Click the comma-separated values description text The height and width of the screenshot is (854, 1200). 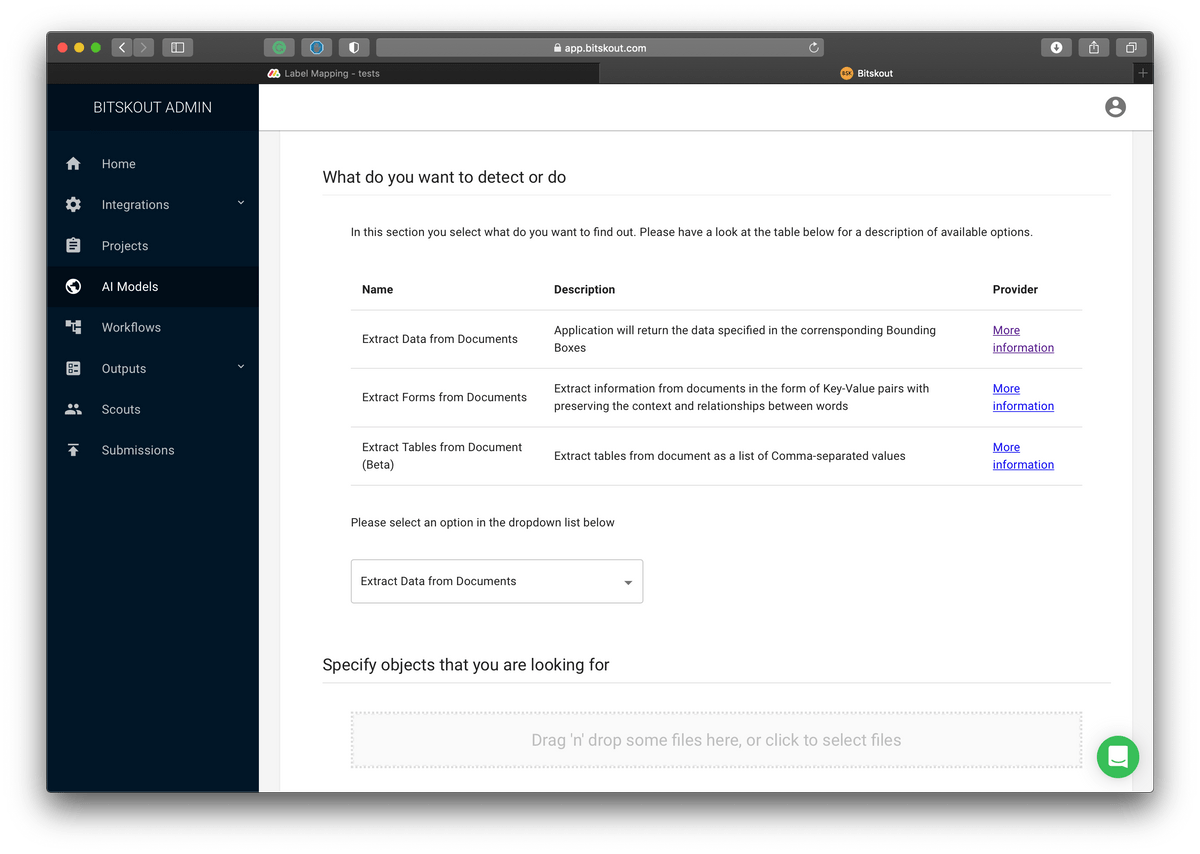point(730,456)
